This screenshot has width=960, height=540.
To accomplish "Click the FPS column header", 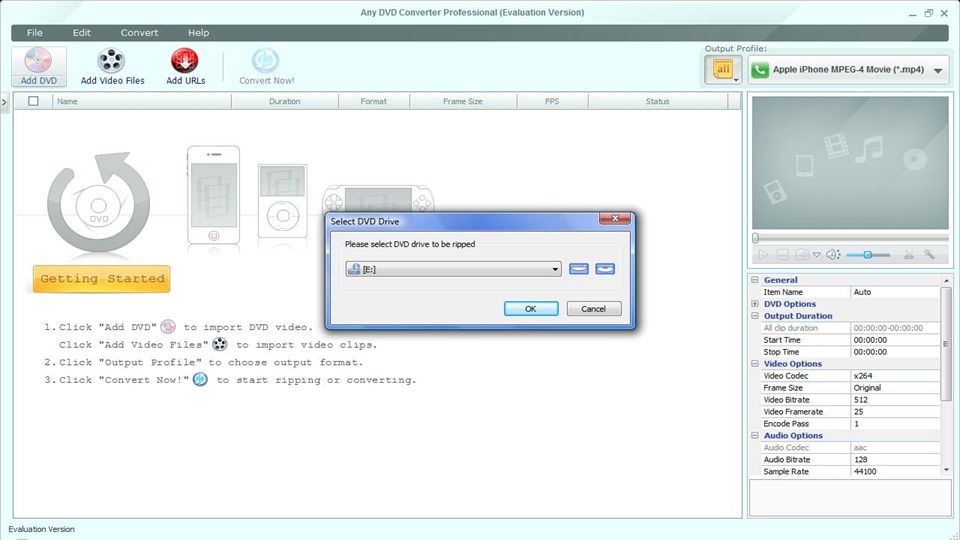I will (x=552, y=101).
